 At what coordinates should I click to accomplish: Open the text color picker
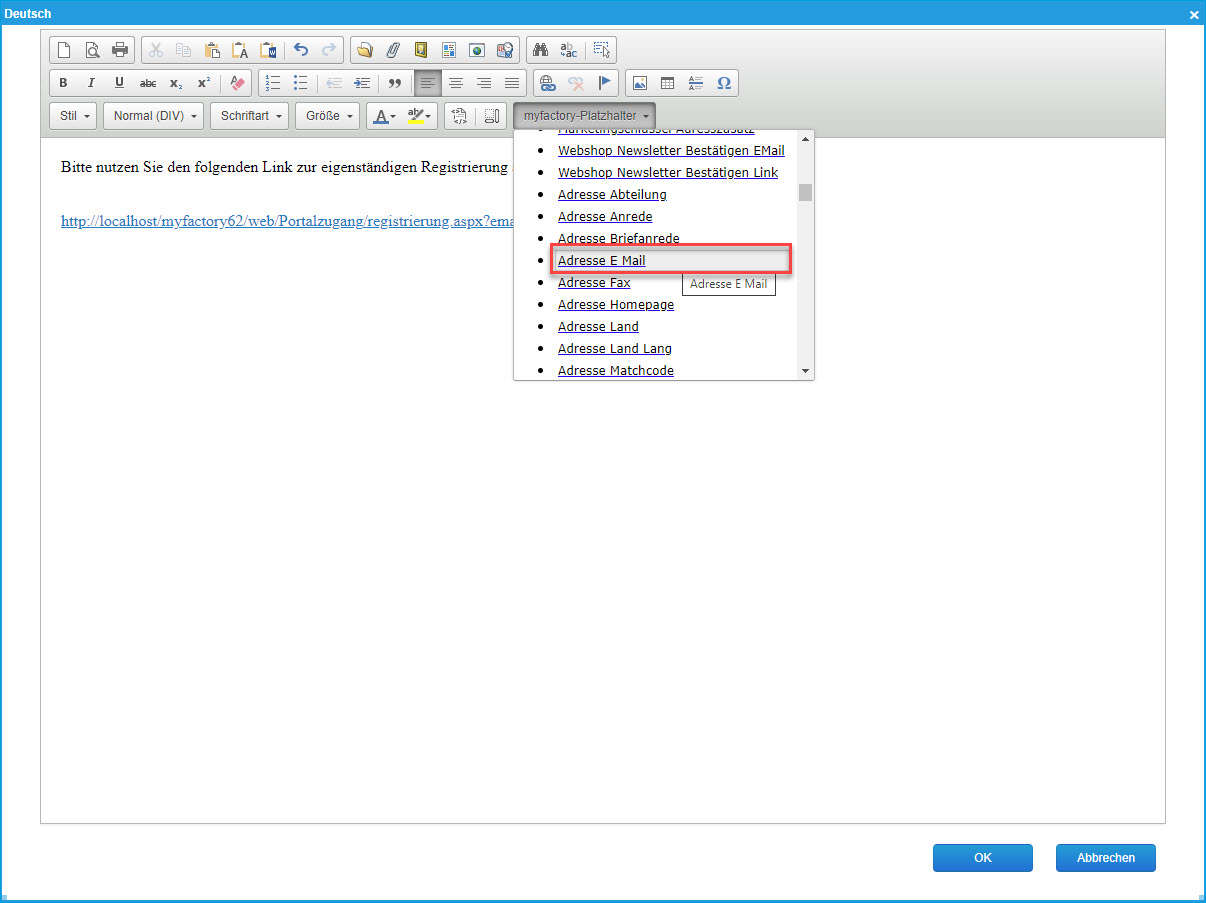[384, 116]
